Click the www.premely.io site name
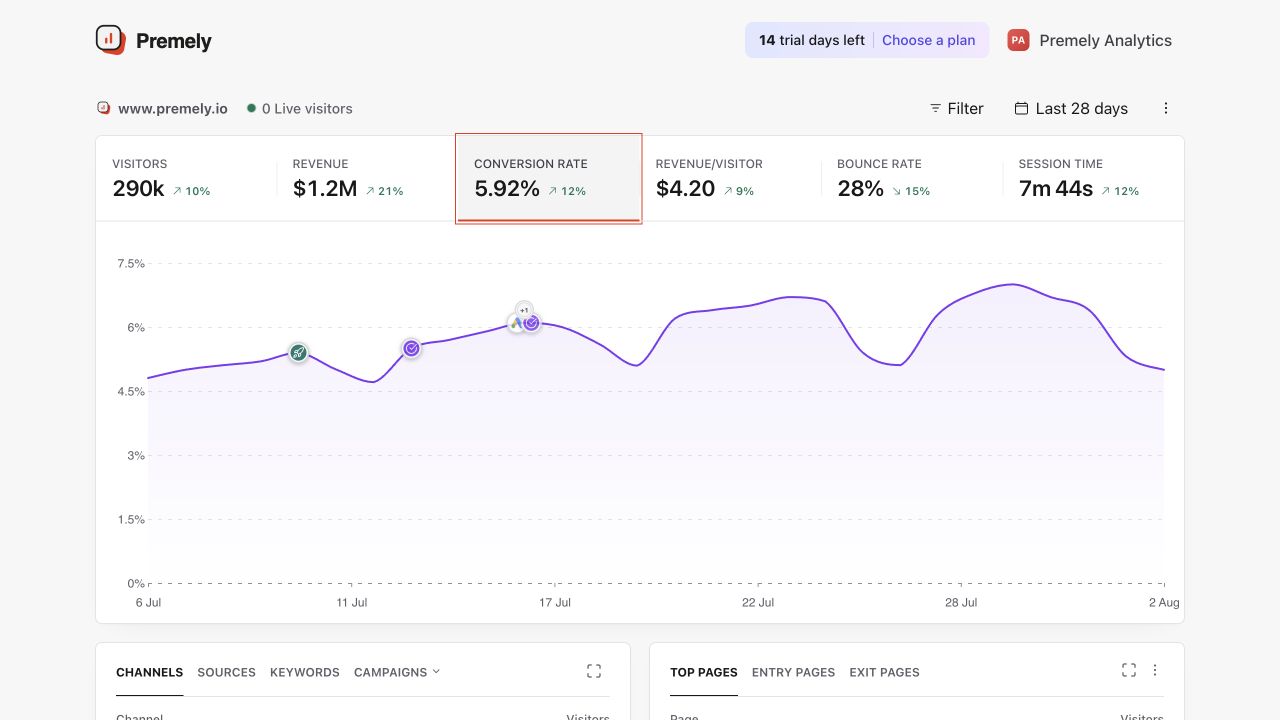This screenshot has width=1280, height=720. [x=173, y=108]
